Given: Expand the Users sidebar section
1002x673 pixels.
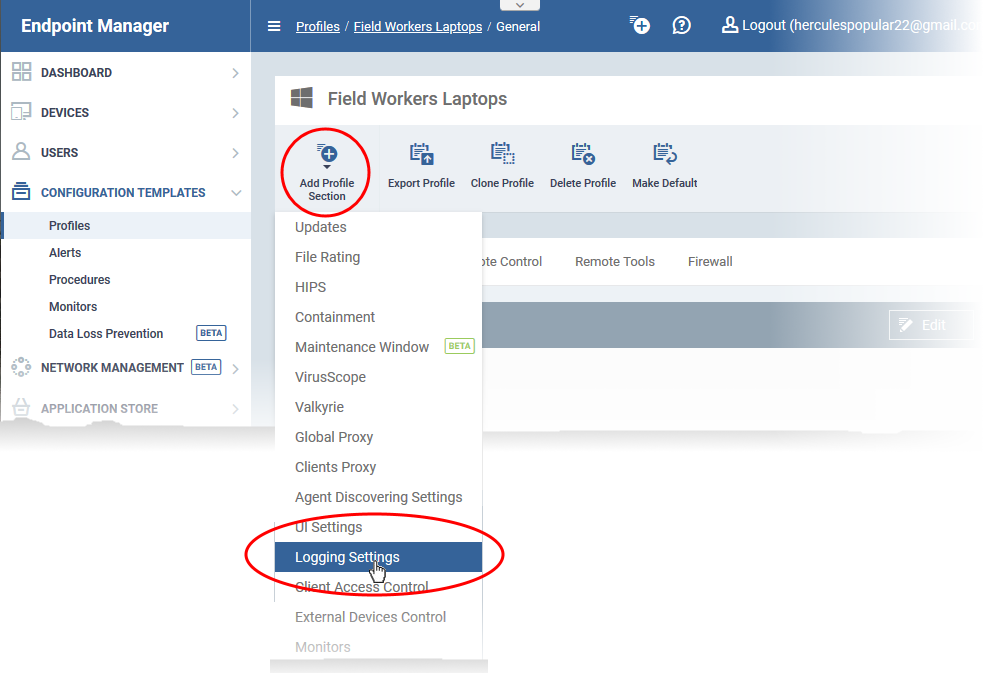Looking at the screenshot, I should (125, 153).
